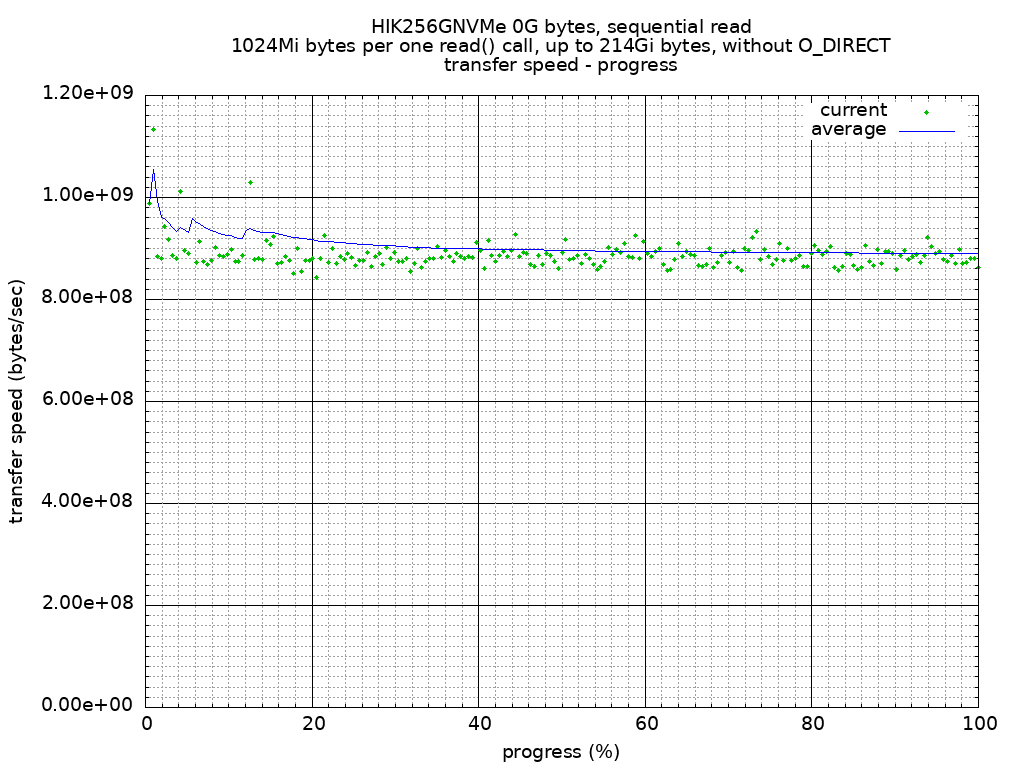
Task: Click the green diamond marker in the legend
Action: (926, 112)
